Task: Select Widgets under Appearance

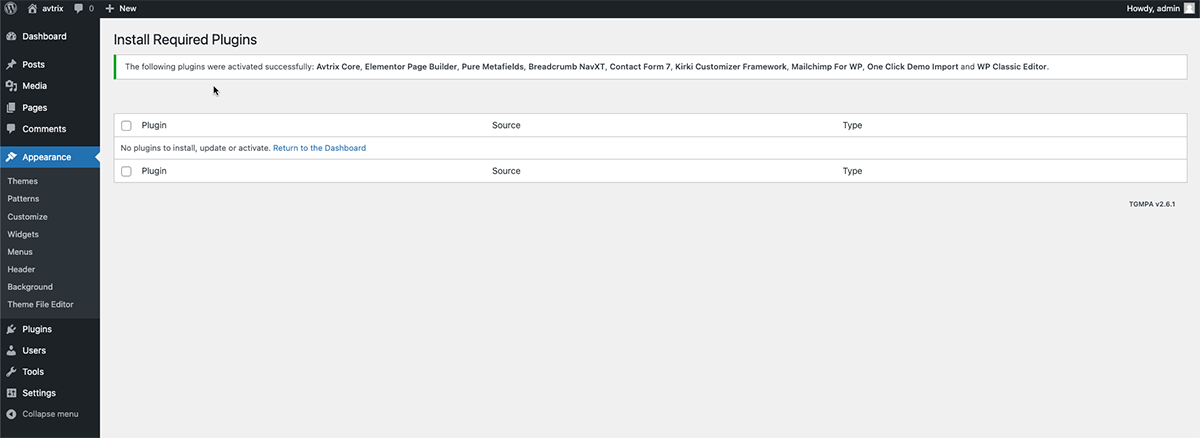Action: coord(23,234)
